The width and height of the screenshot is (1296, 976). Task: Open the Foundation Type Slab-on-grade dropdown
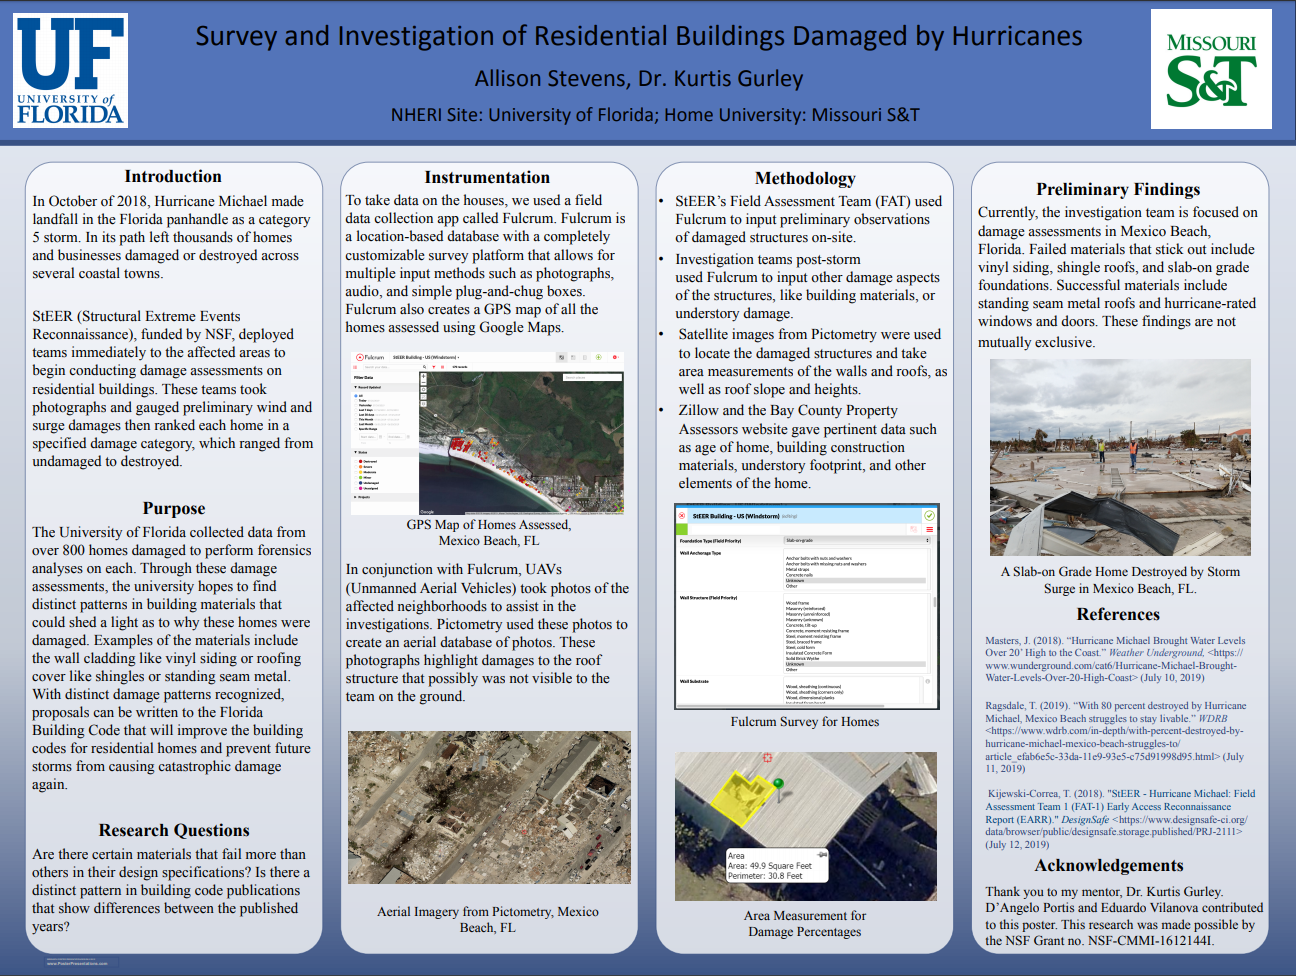point(857,540)
